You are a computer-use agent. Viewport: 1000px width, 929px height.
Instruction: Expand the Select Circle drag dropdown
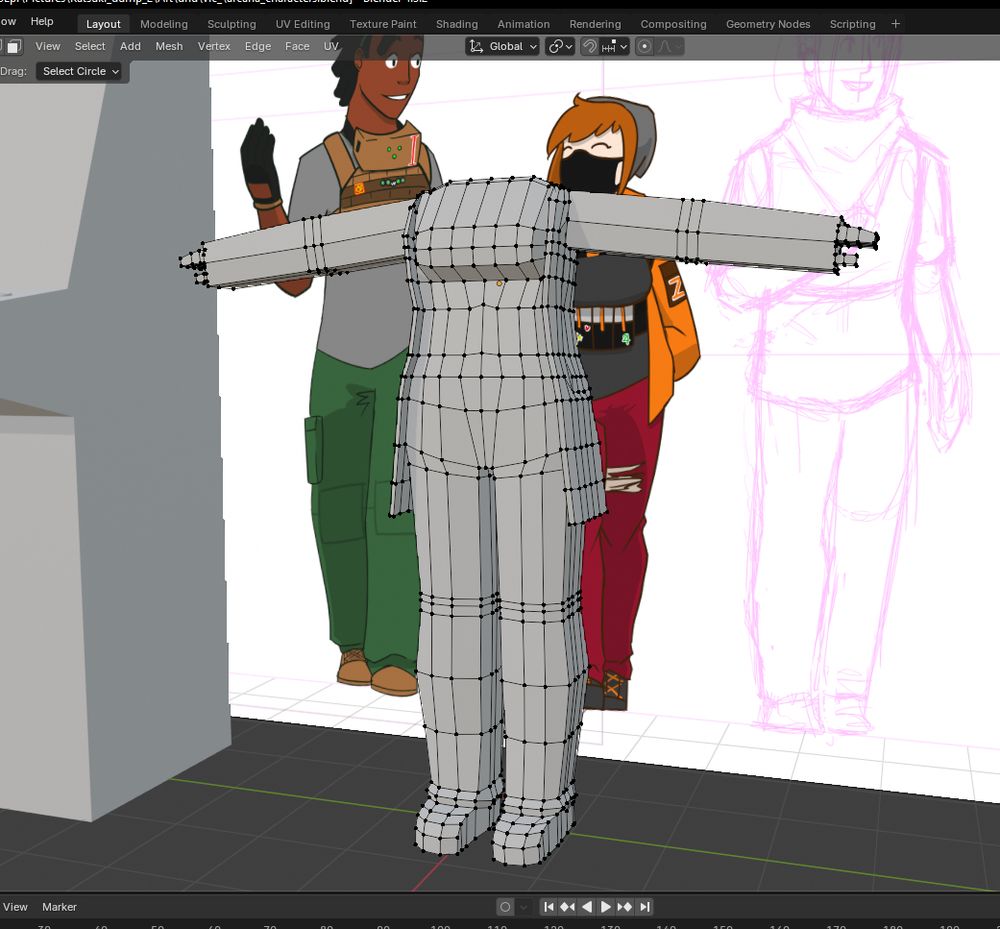(80, 71)
